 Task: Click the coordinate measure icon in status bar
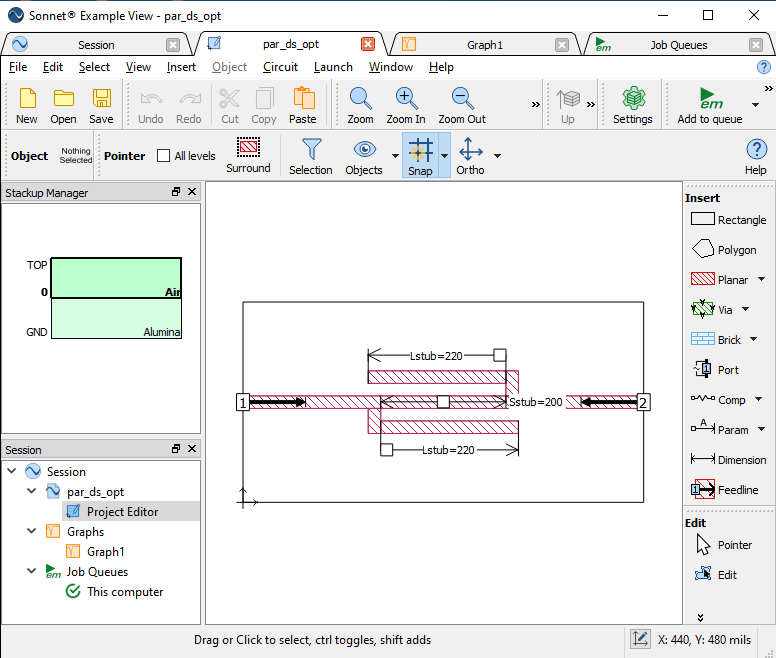(639, 639)
